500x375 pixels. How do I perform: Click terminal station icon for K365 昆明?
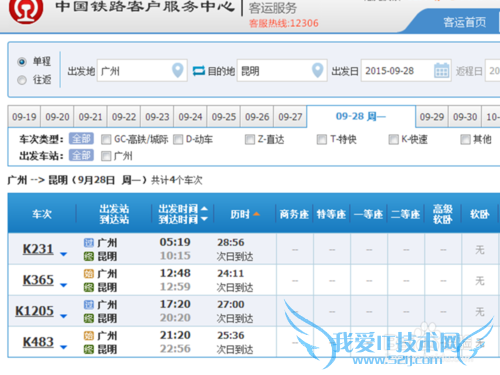(88, 287)
